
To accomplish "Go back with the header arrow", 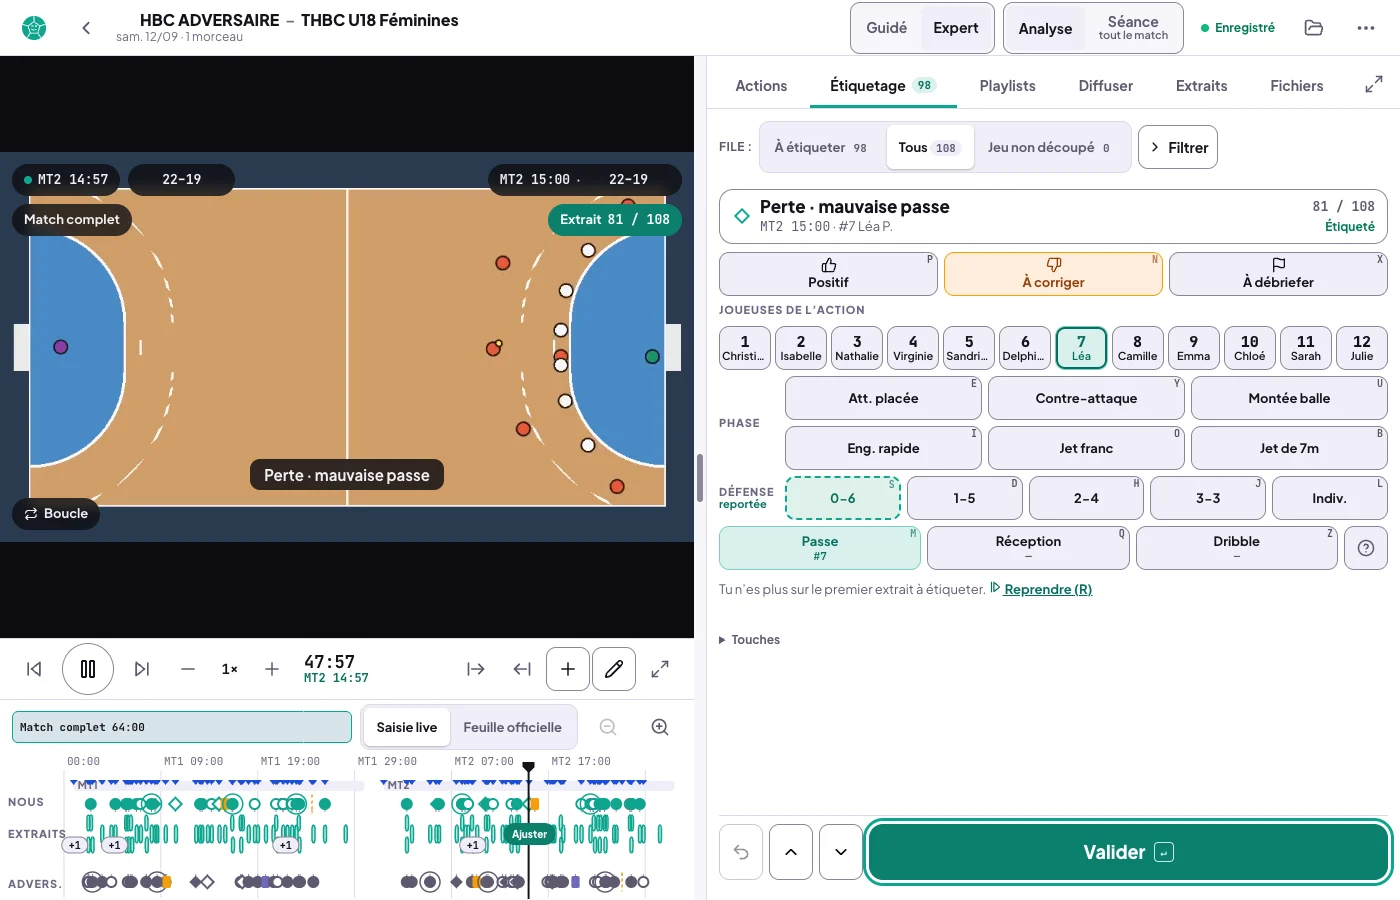I will [86, 28].
